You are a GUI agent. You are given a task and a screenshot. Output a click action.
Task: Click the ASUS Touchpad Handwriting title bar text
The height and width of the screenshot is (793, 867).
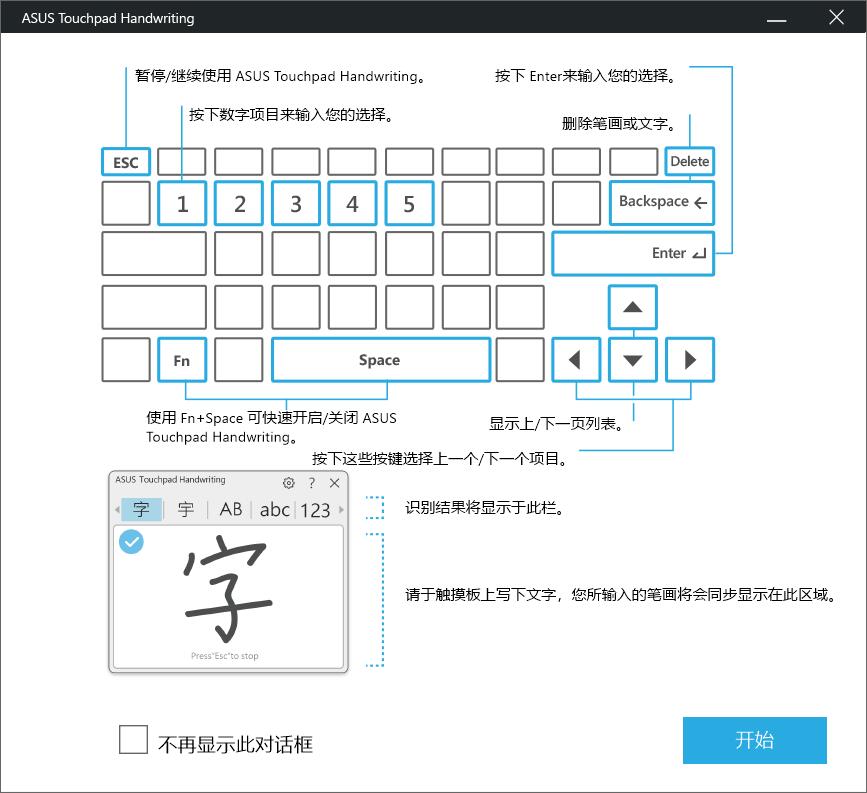click(108, 18)
